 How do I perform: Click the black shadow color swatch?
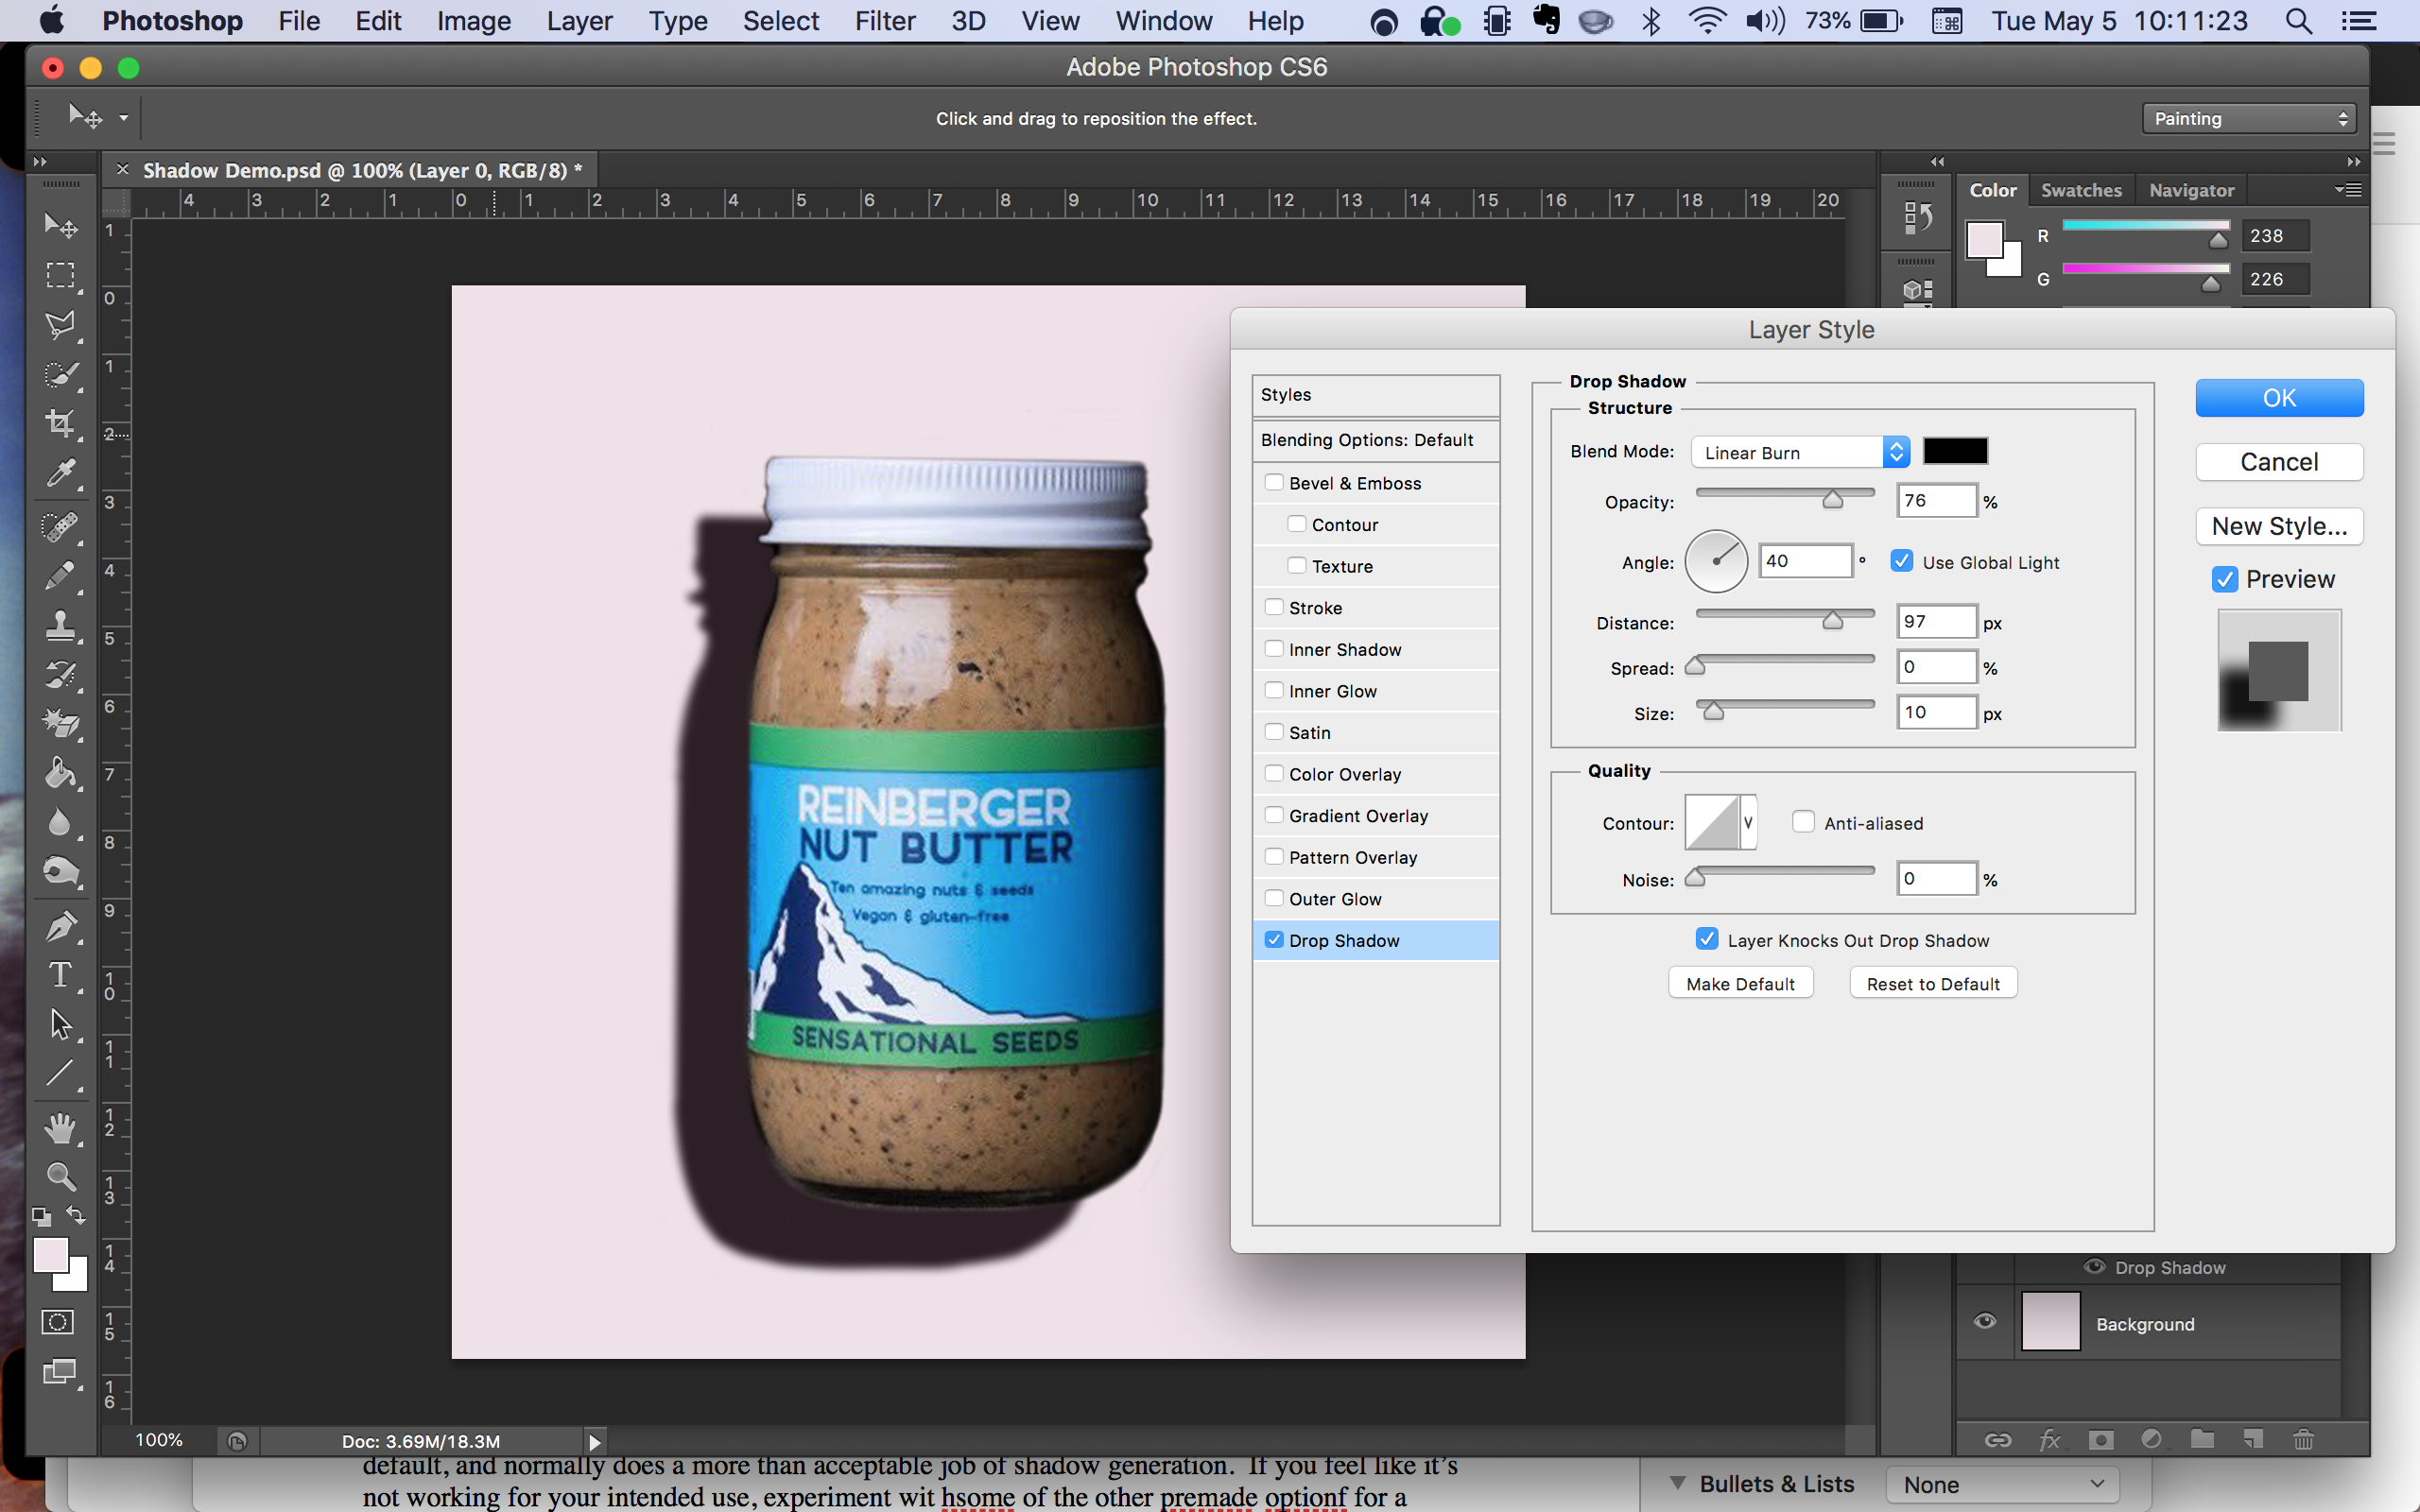(1955, 451)
